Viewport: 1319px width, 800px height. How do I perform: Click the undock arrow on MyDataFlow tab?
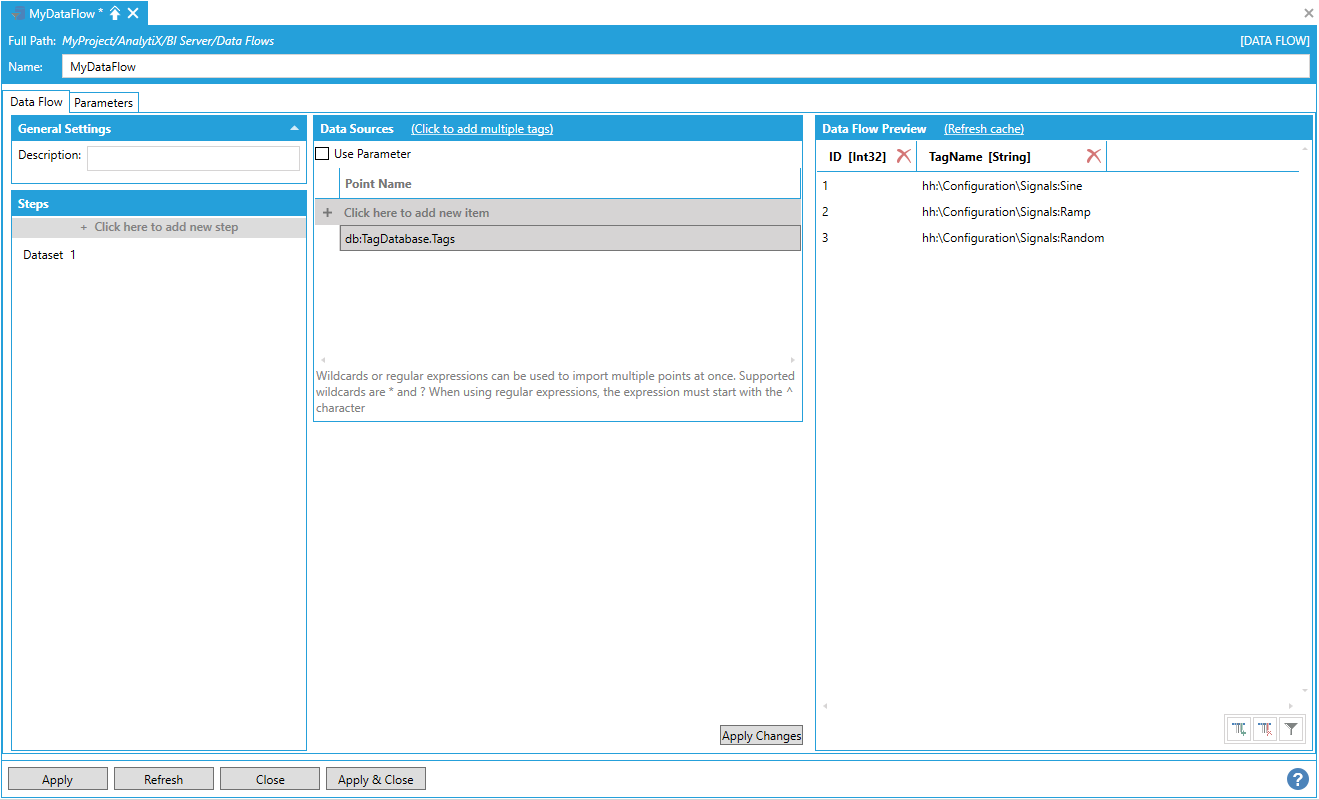[x=115, y=13]
